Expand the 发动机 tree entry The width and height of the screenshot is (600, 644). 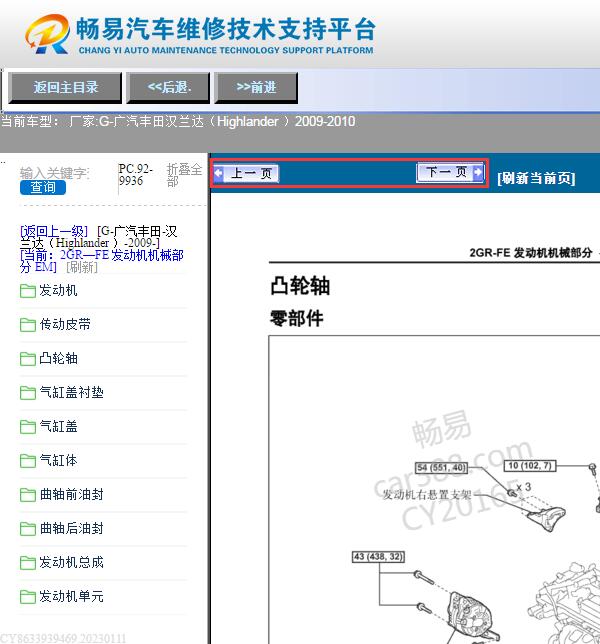(58, 290)
